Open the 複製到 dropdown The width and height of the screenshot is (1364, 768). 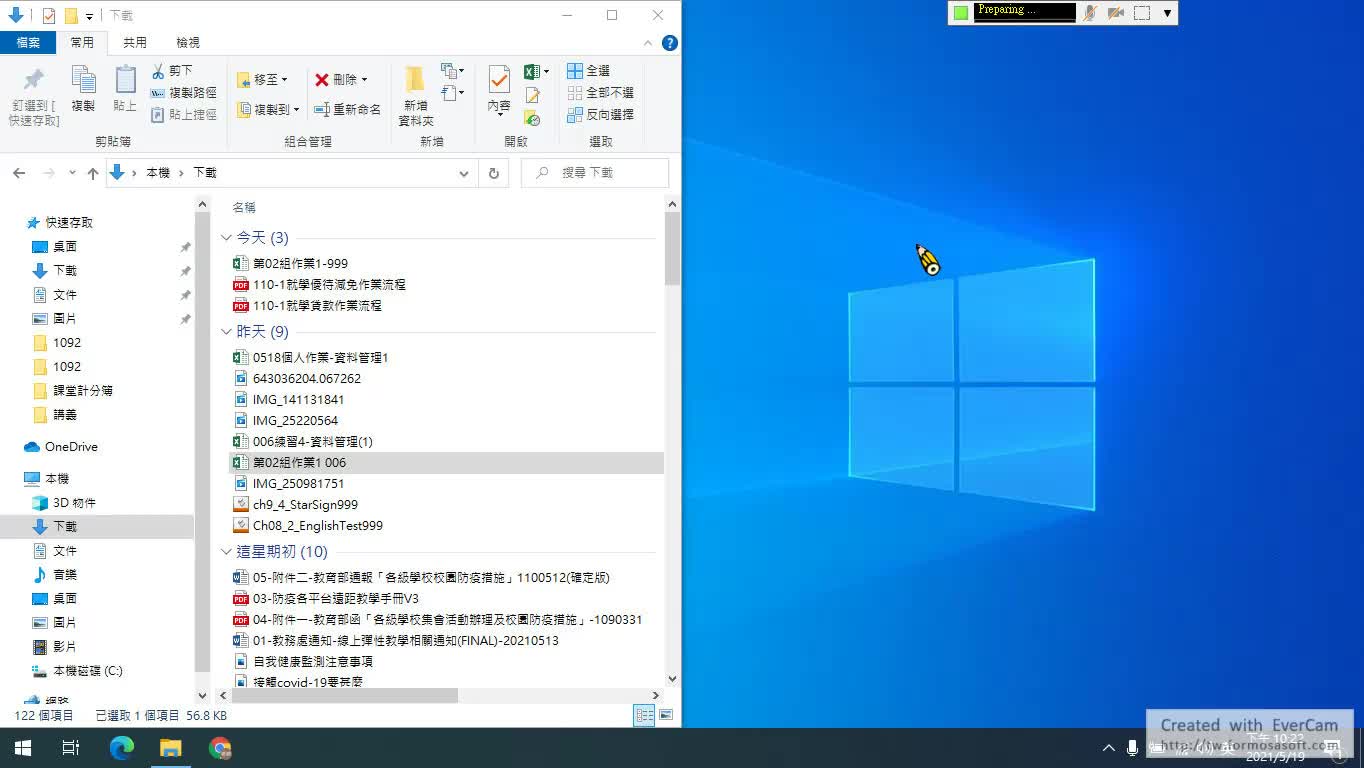268,110
